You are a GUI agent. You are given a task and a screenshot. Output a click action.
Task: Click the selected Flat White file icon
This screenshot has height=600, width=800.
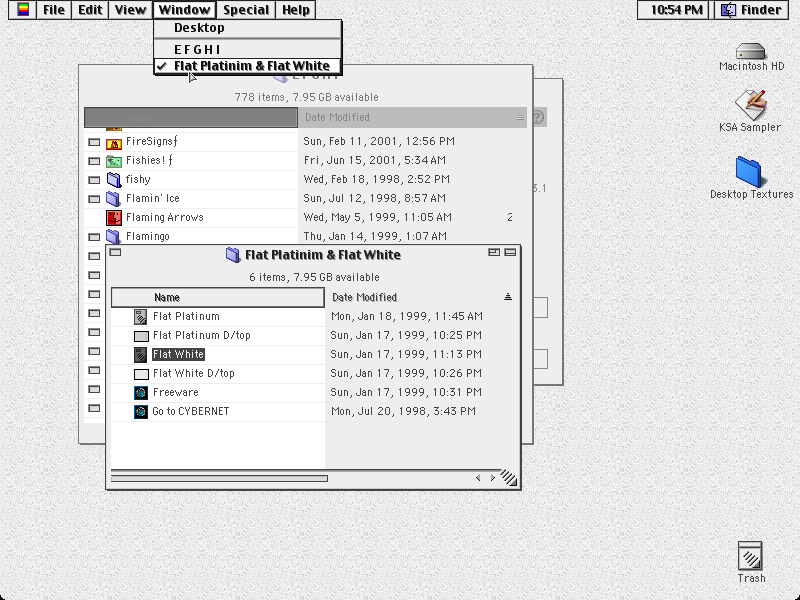(x=140, y=355)
